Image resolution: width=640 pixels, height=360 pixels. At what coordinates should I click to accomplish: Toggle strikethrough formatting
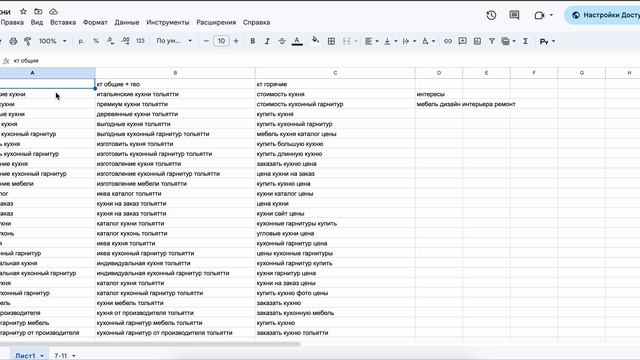point(282,41)
